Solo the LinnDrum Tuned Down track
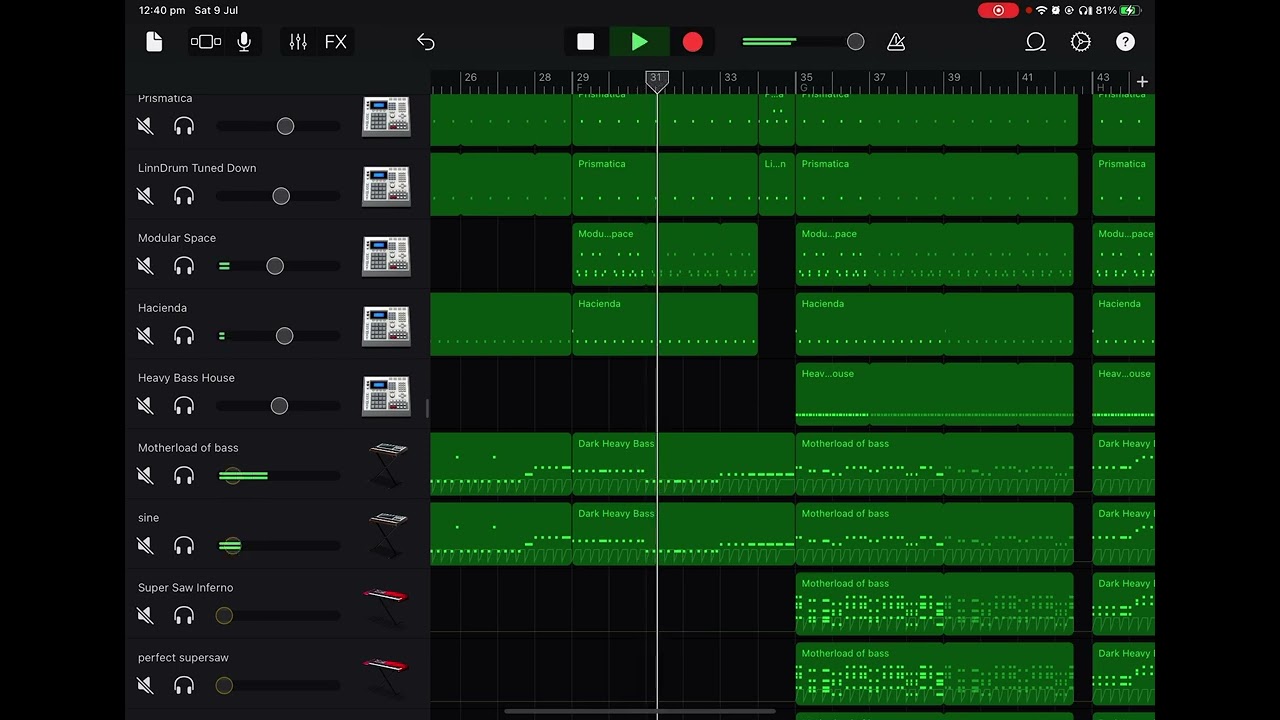Screen dimensions: 1280x720 [184, 196]
